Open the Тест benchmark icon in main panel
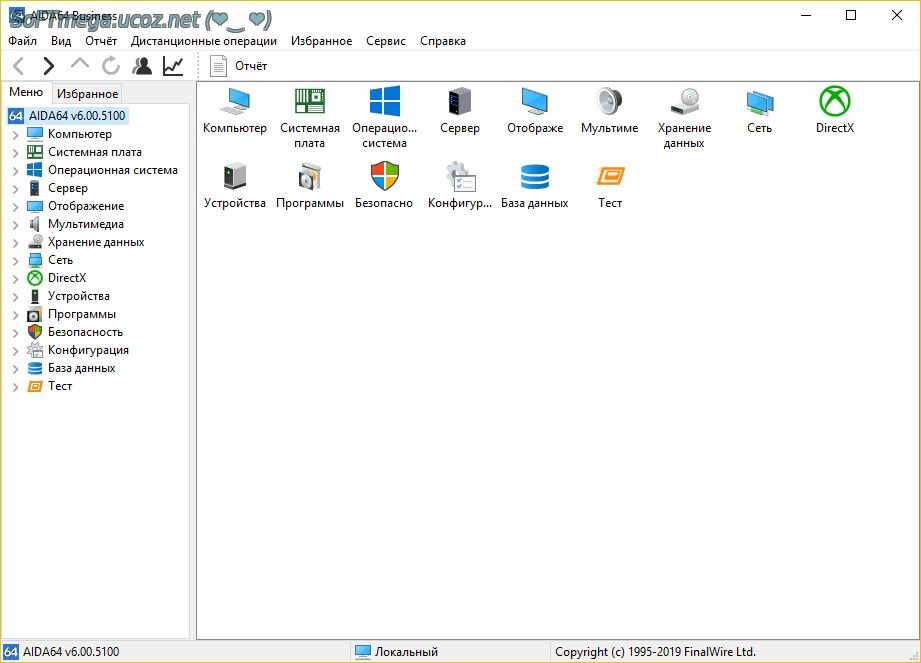Image resolution: width=921 pixels, height=663 pixels. click(x=609, y=178)
